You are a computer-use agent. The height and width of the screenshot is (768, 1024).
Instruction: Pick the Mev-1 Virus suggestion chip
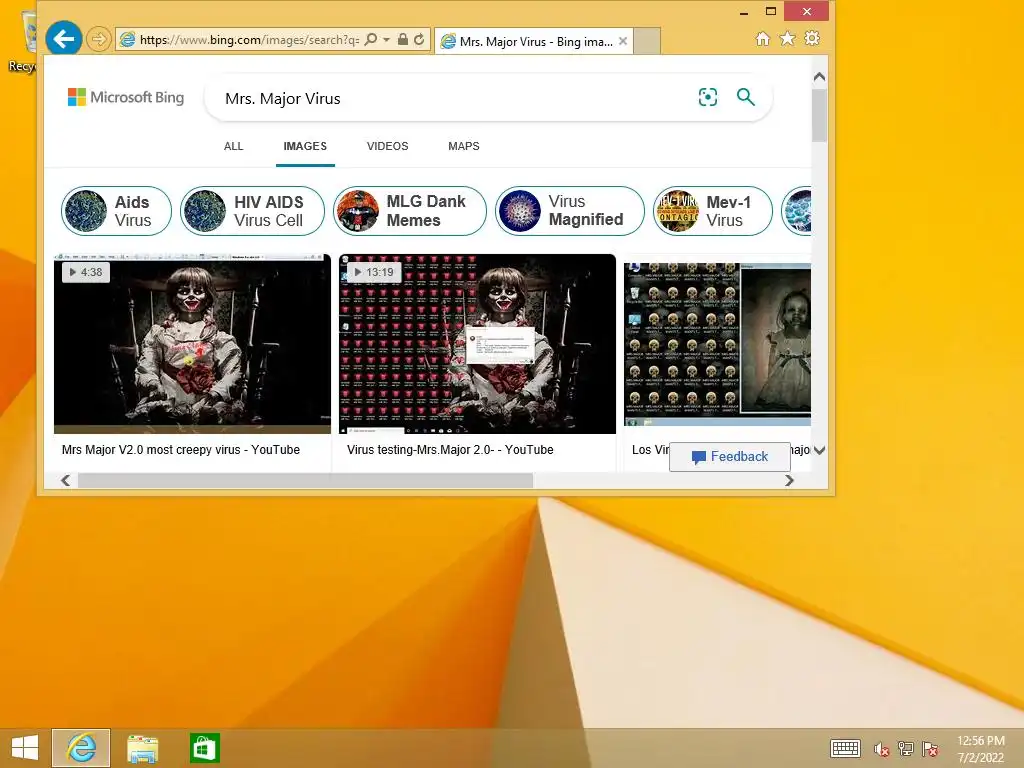pyautogui.click(x=713, y=211)
